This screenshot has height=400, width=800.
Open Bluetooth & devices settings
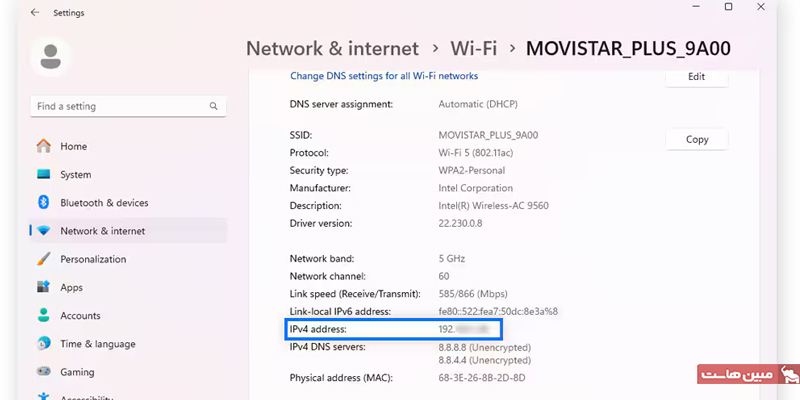point(104,202)
